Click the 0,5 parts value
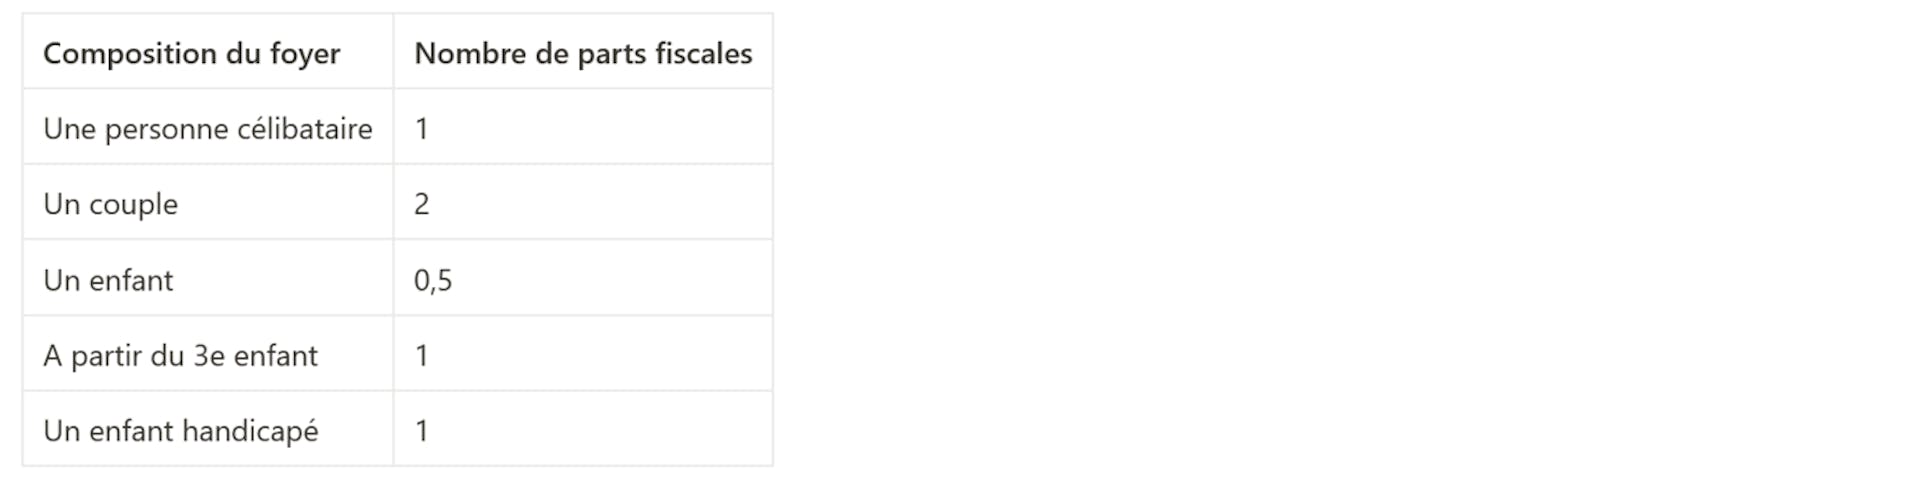The width and height of the screenshot is (1920, 482). (433, 280)
